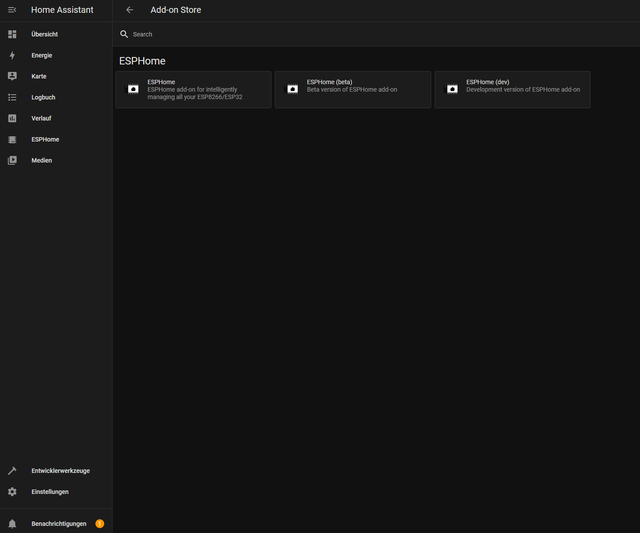Click 'Development version of ESPHome add-on' description
The width and height of the screenshot is (640, 533).
523,89
